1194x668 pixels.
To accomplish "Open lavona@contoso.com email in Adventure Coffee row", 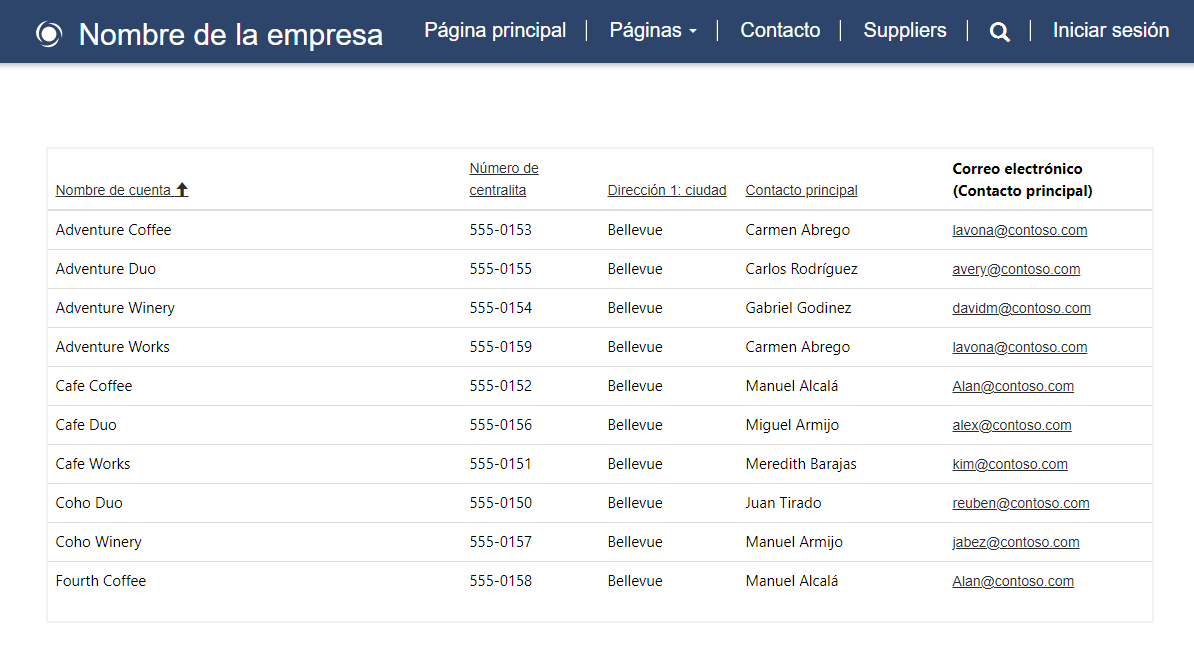I will point(1020,230).
